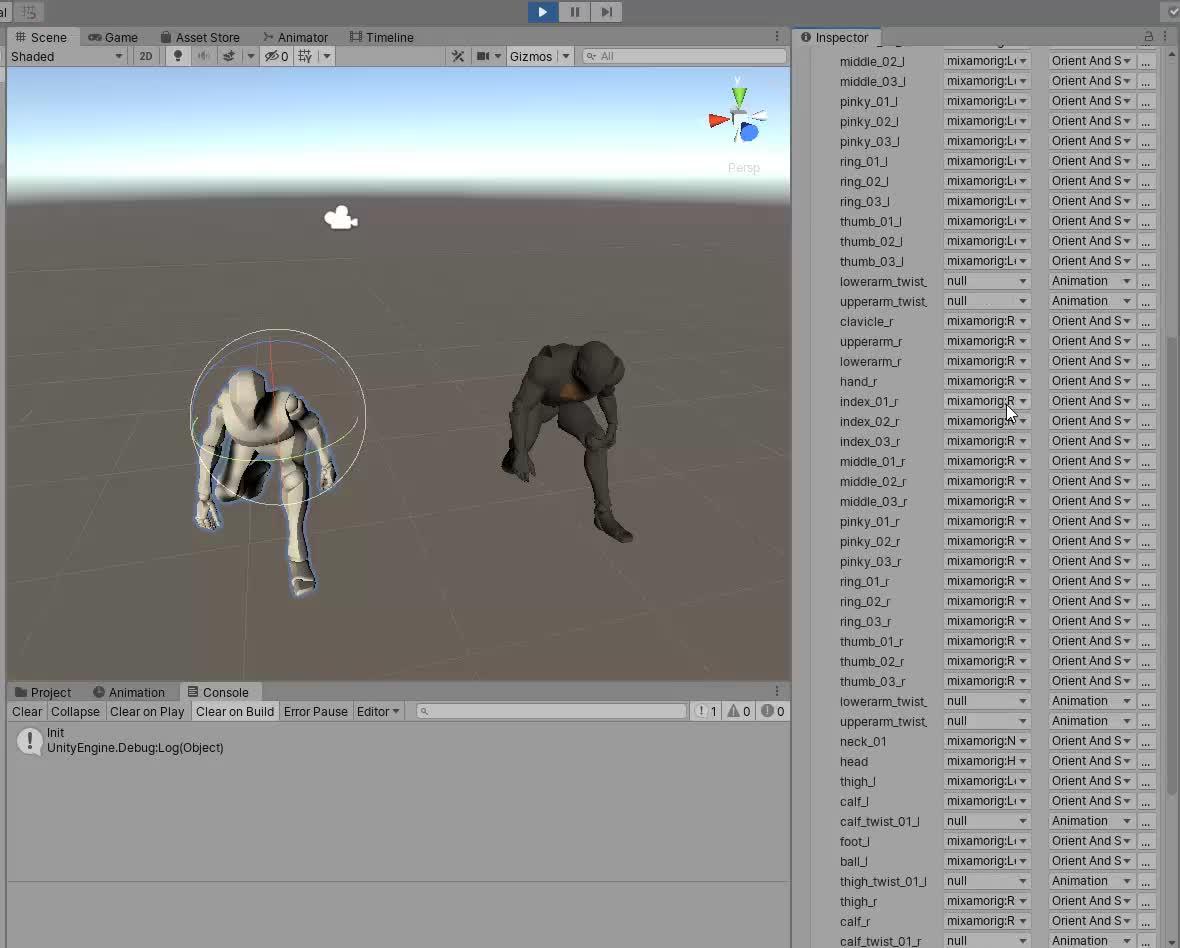Image resolution: width=1180 pixels, height=948 pixels.
Task: Open component editor tools icon
Action: pos(458,56)
